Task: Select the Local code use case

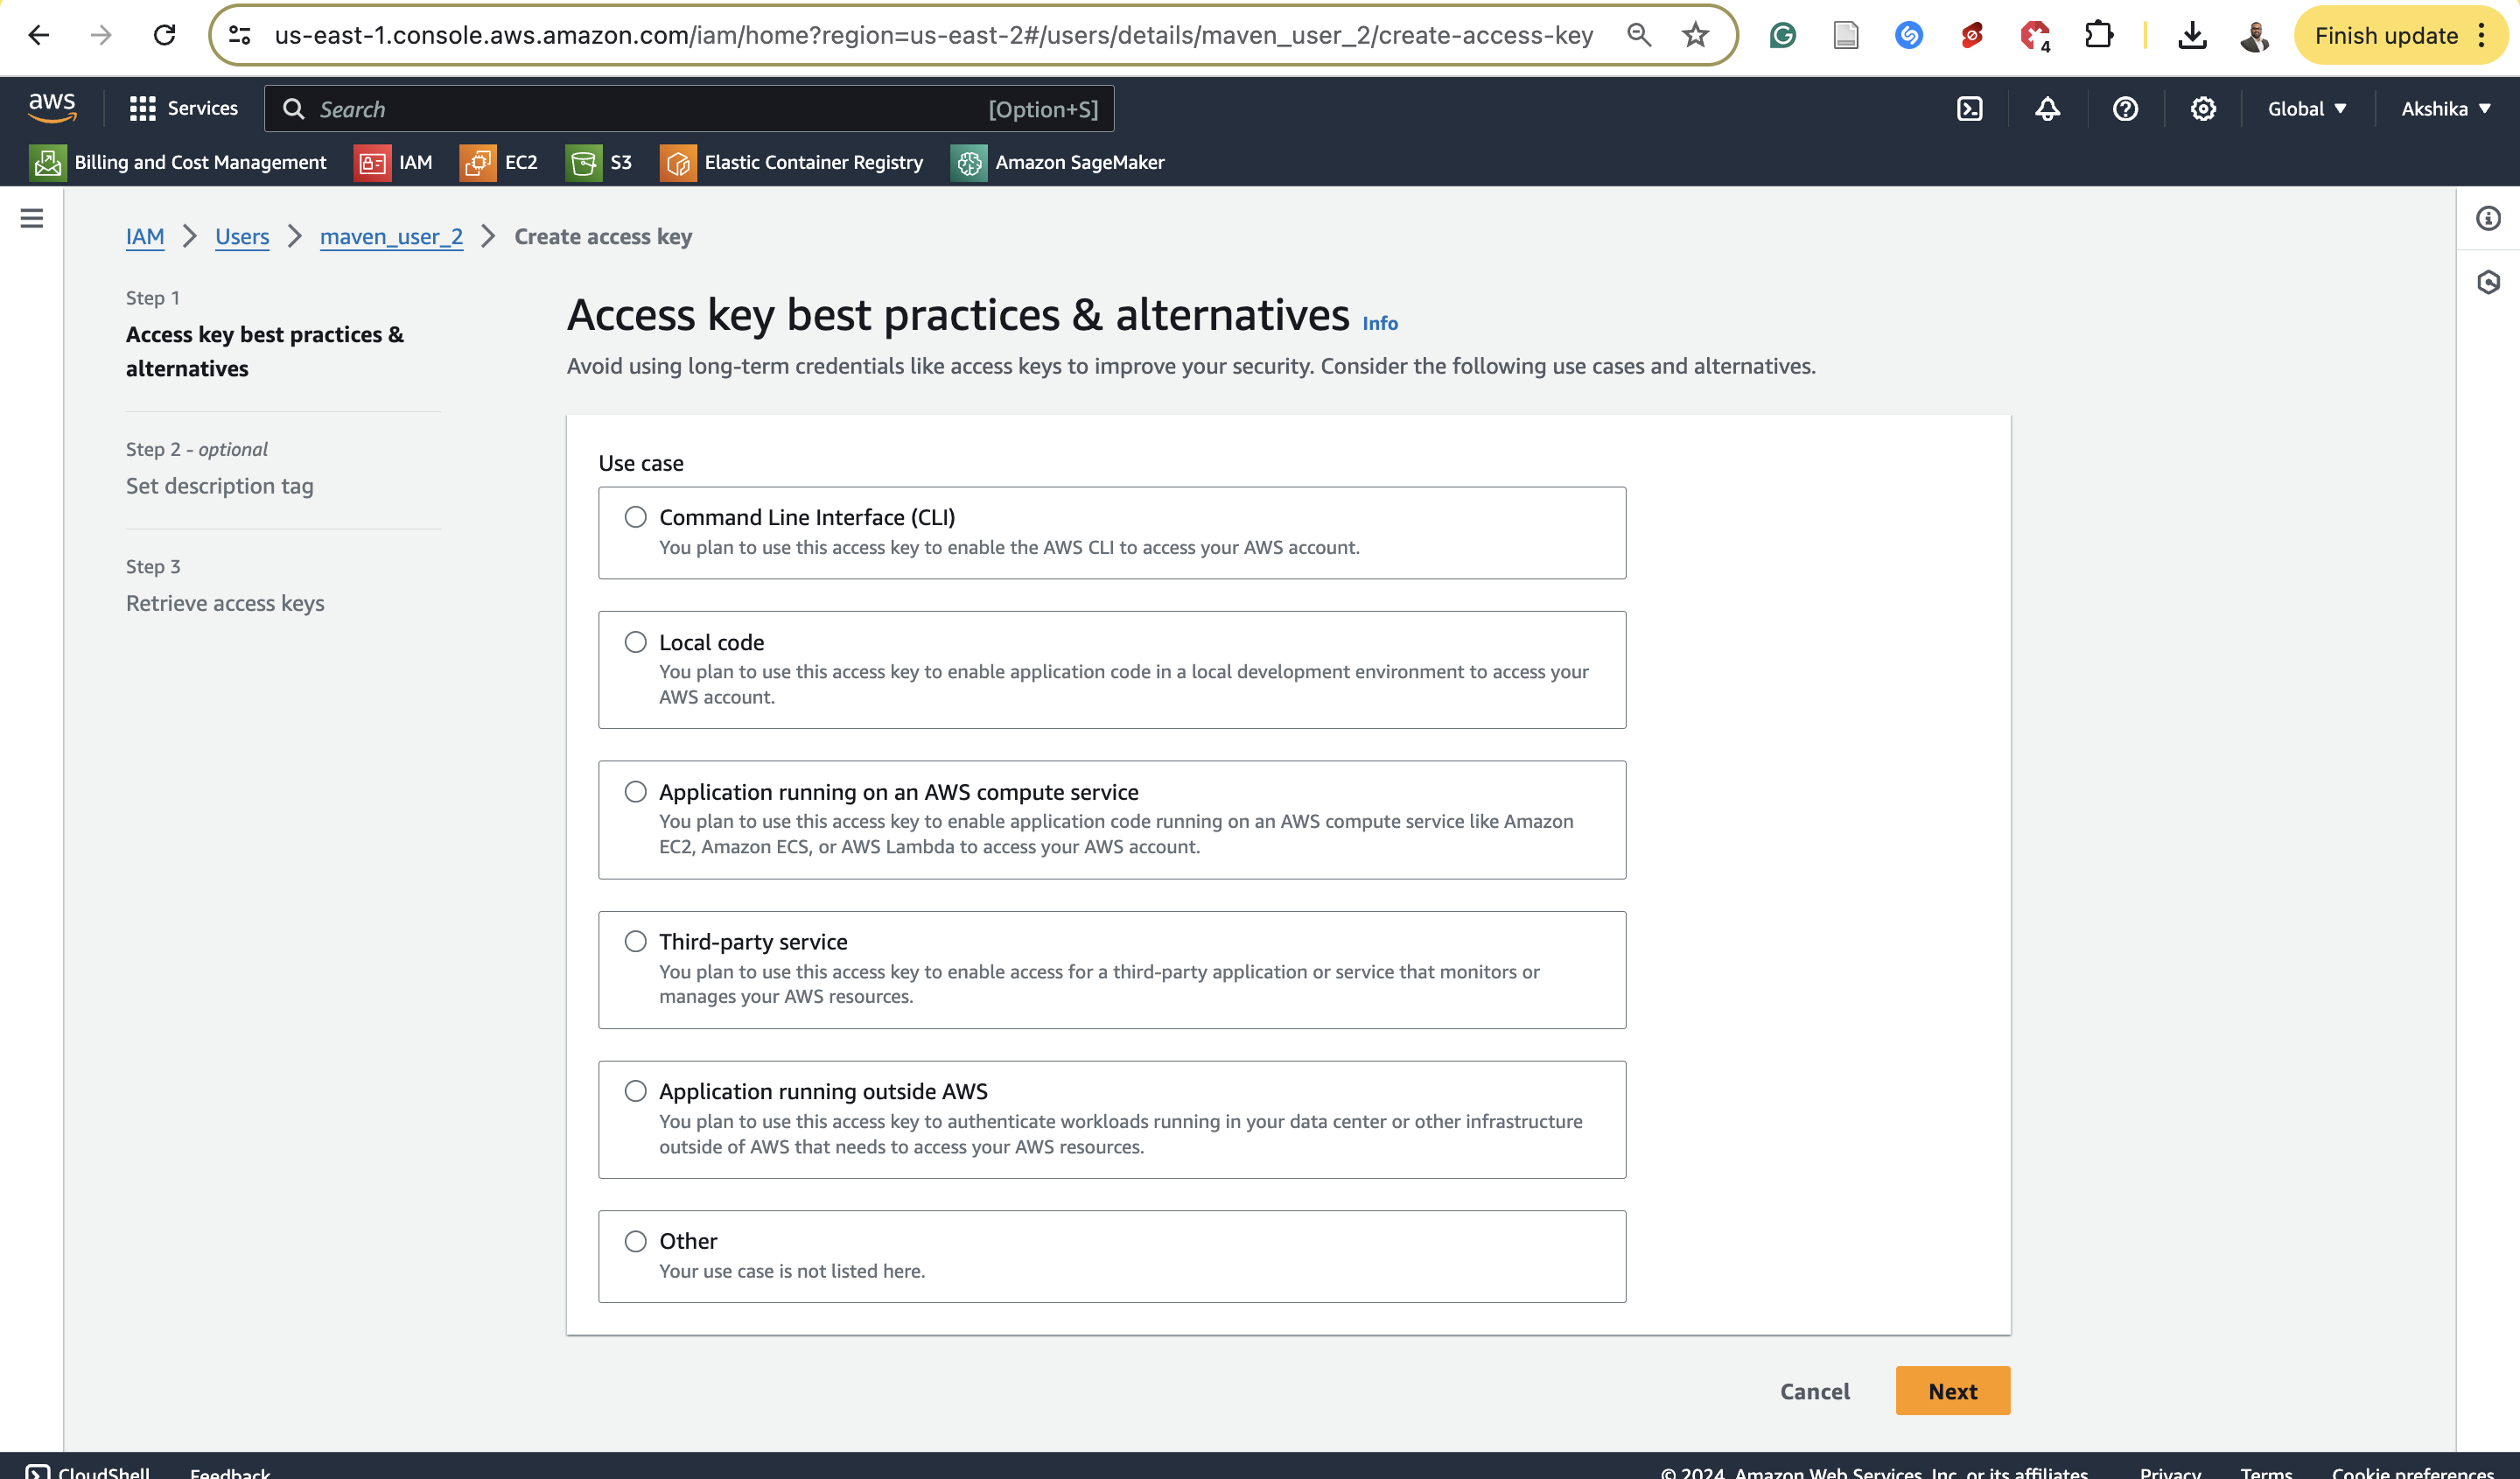Action: [x=636, y=642]
